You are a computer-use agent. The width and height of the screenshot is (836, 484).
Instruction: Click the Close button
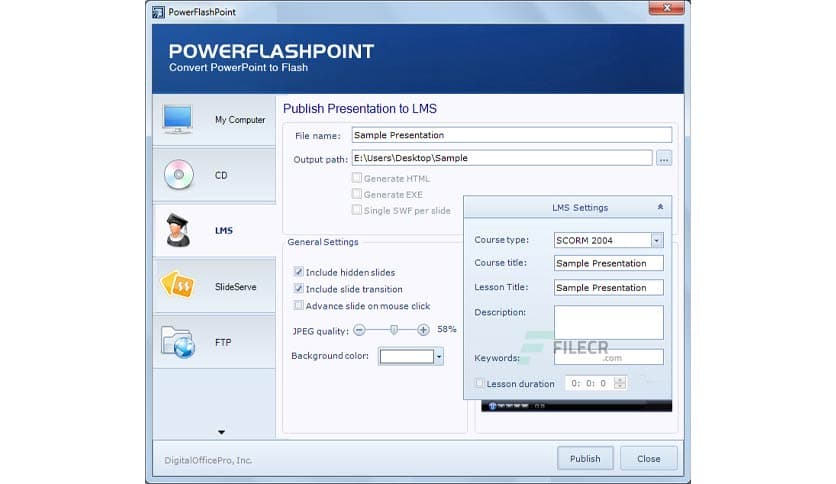648,458
